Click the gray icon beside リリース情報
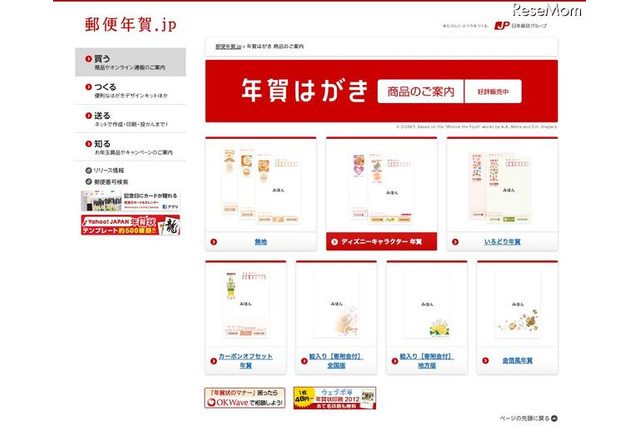The width and height of the screenshot is (640, 426). point(88,170)
